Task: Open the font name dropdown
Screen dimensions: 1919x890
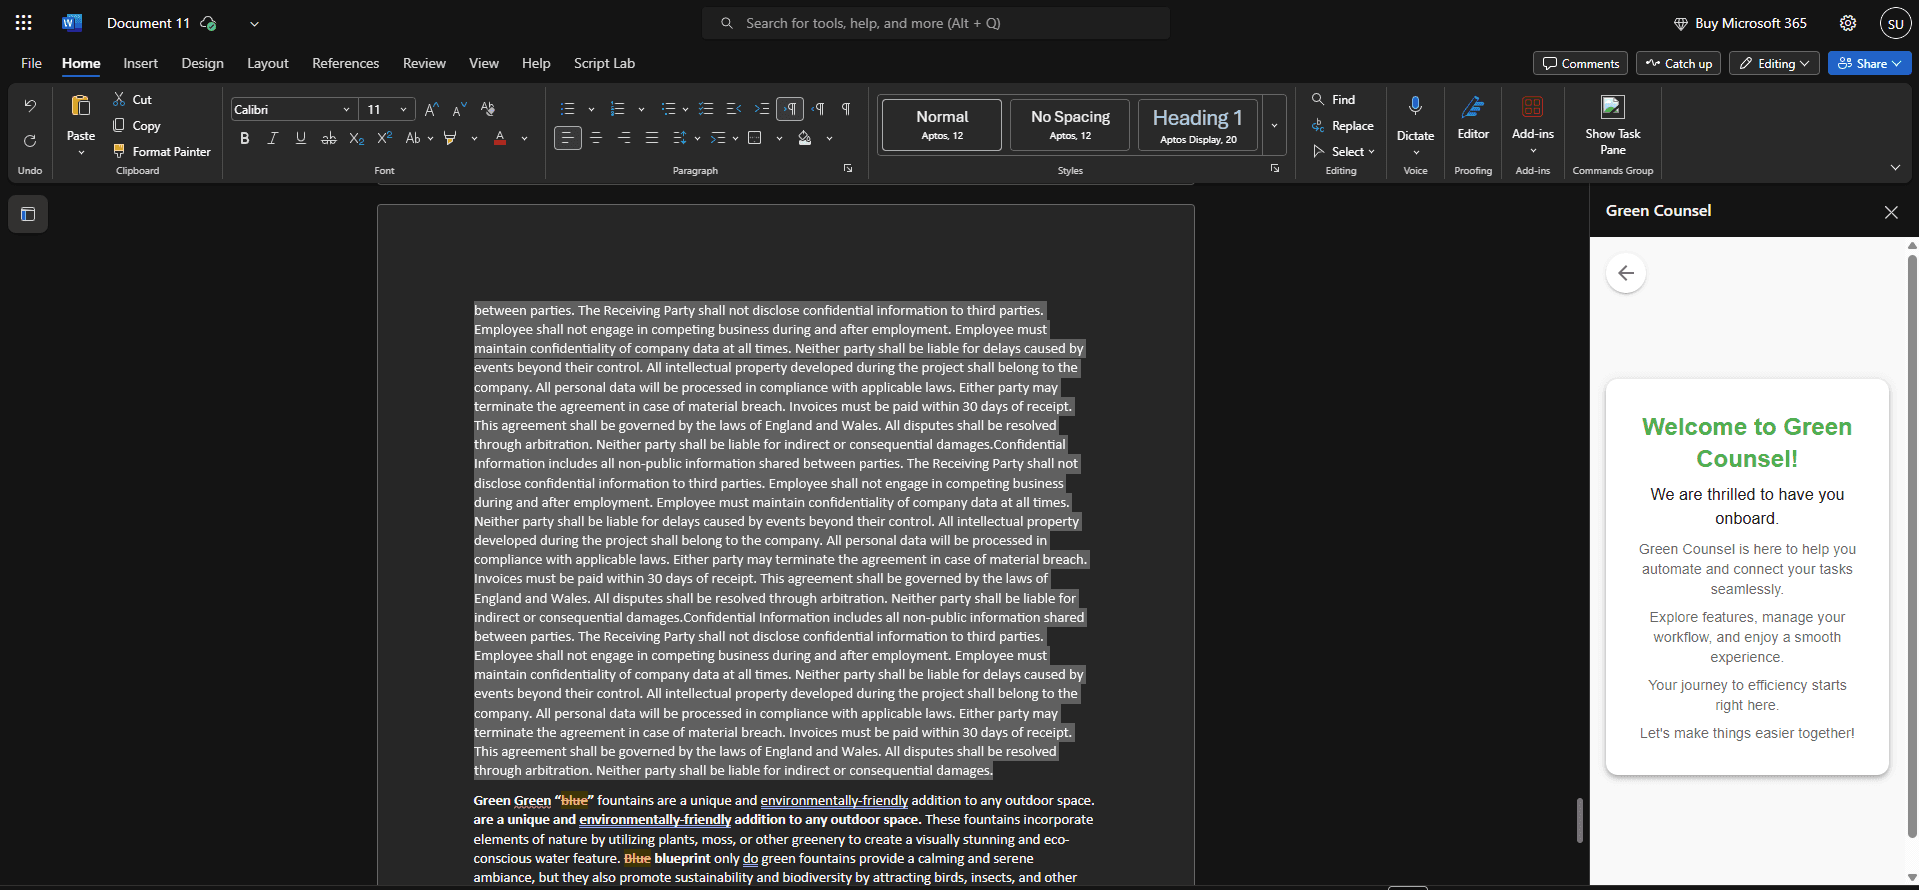Action: click(x=346, y=110)
